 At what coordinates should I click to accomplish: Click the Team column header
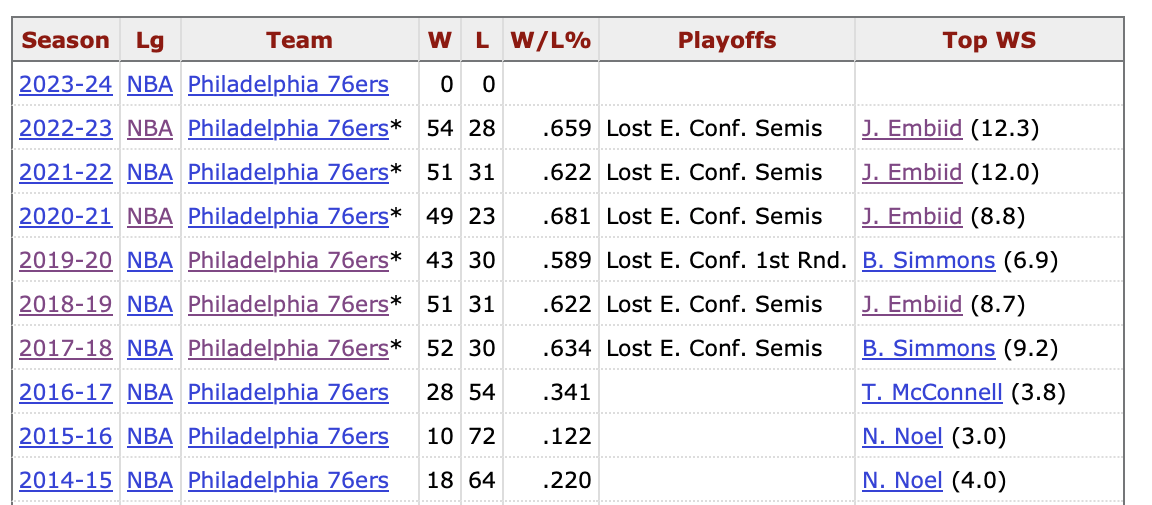pyautogui.click(x=299, y=41)
